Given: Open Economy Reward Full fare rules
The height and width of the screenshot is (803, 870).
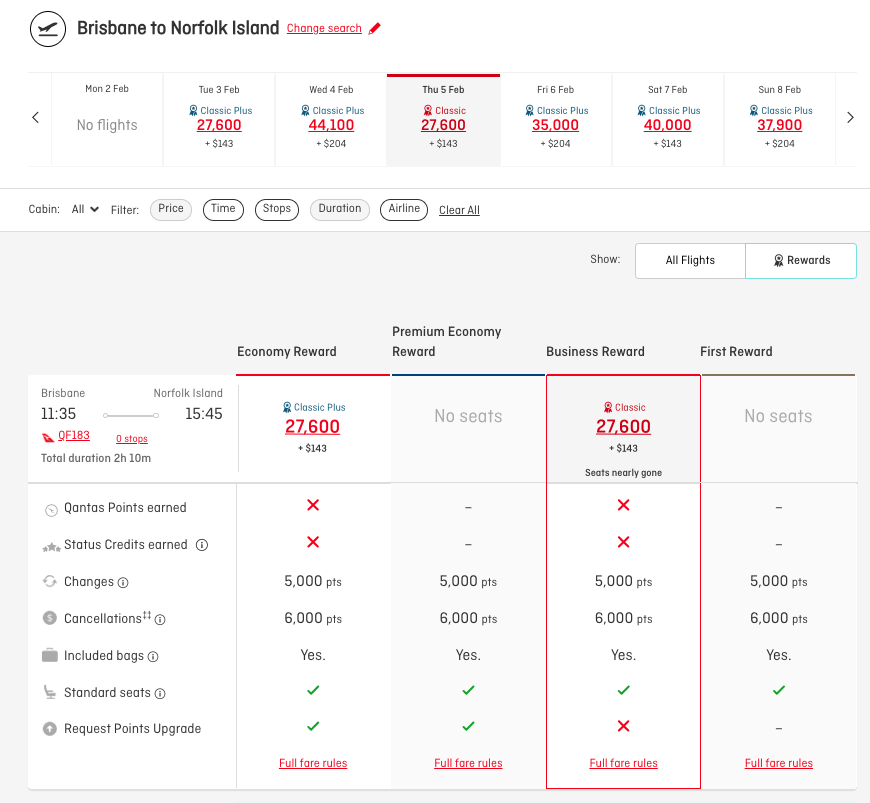Looking at the screenshot, I should coord(313,763).
